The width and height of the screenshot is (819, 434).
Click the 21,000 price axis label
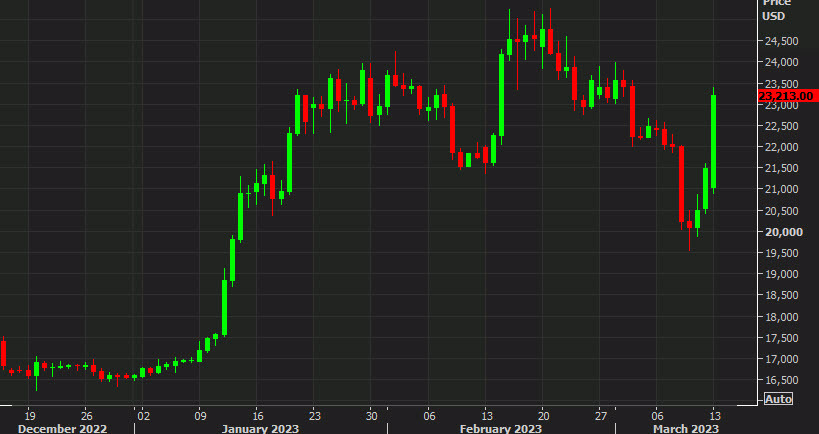pyautogui.click(x=780, y=189)
